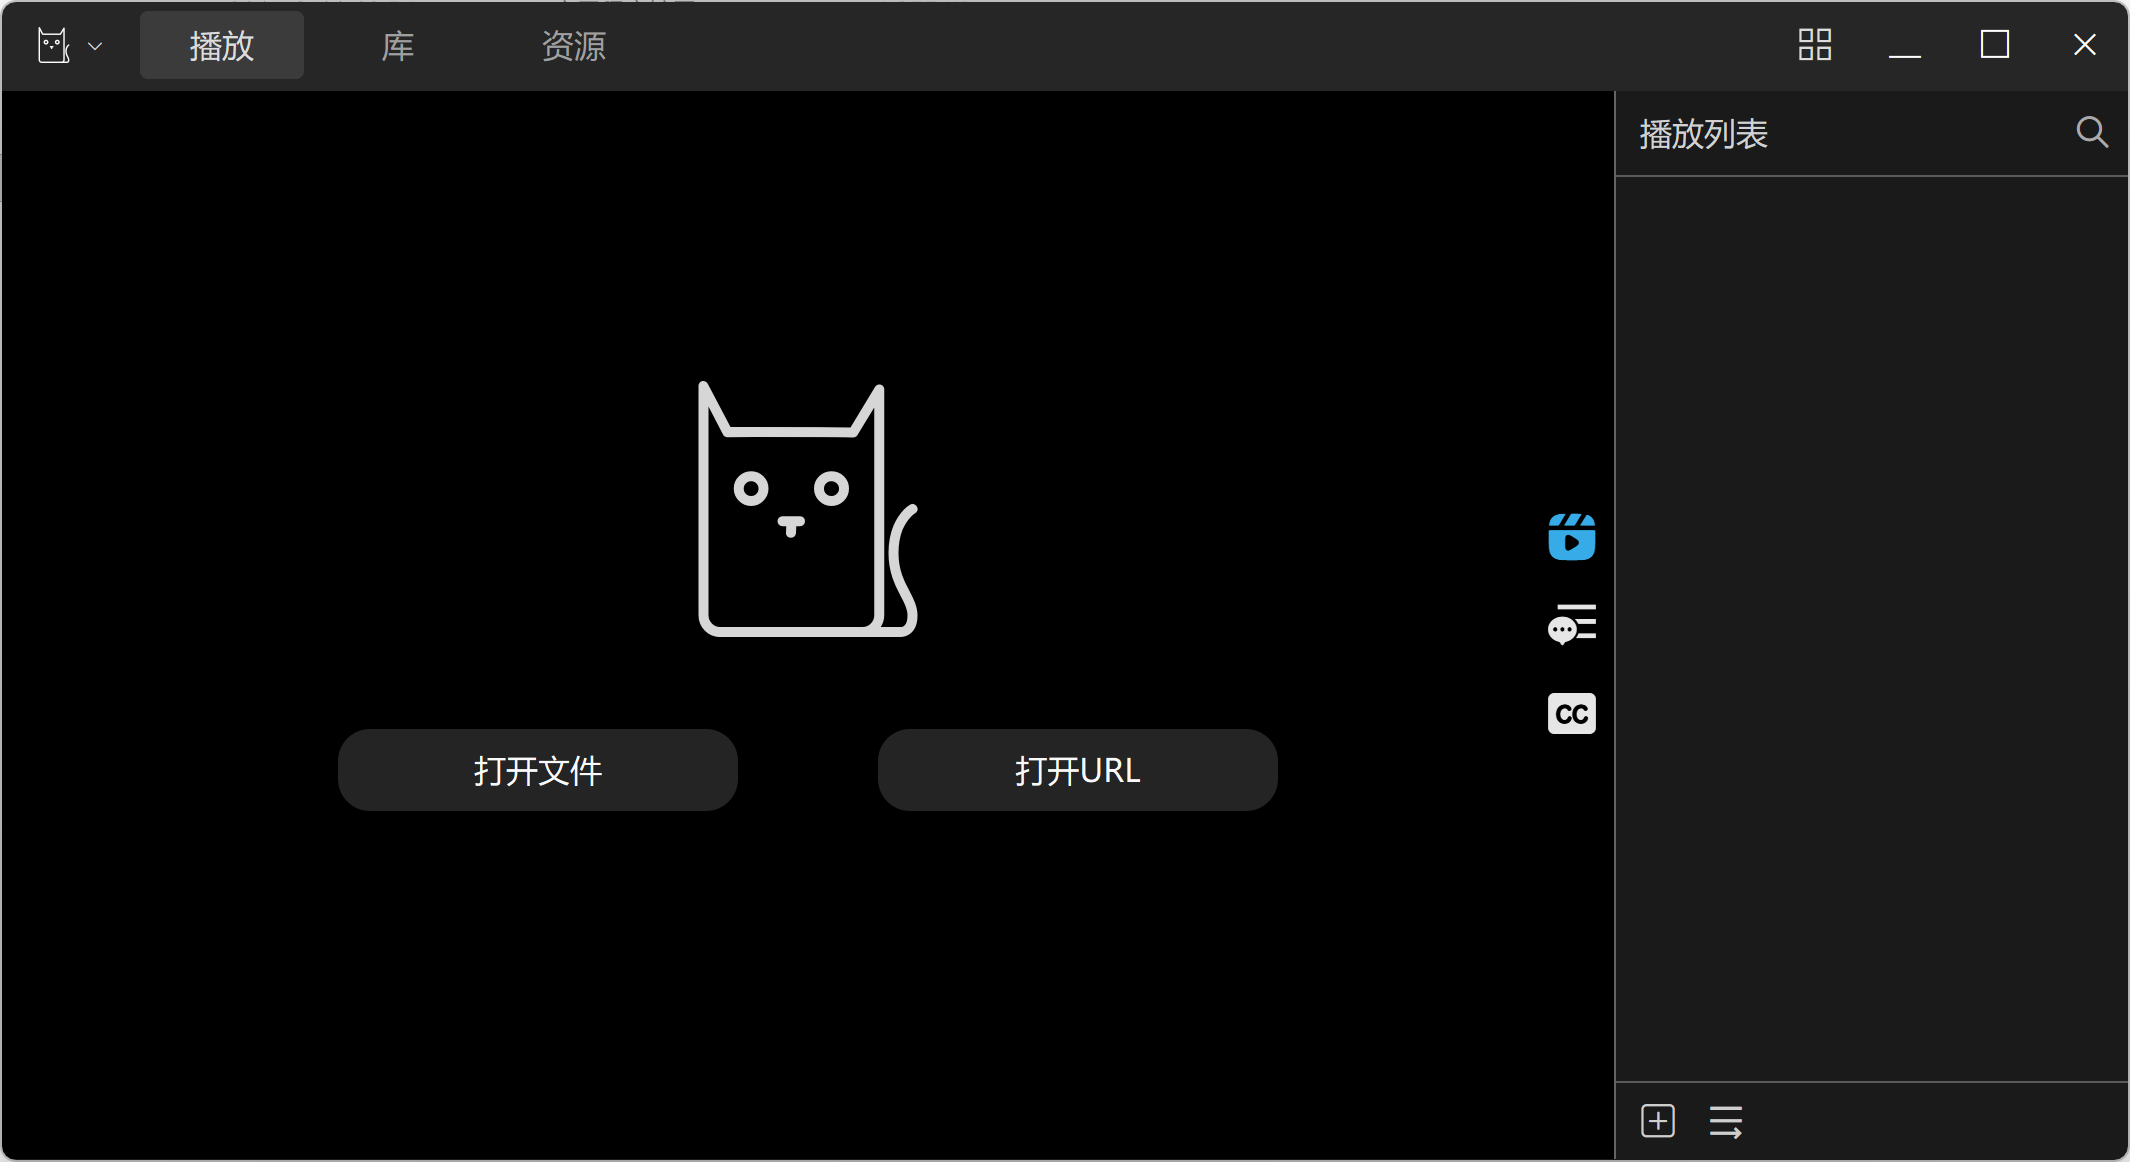This screenshot has height=1162, width=2130.
Task: Minimize the player window
Action: tap(1904, 46)
